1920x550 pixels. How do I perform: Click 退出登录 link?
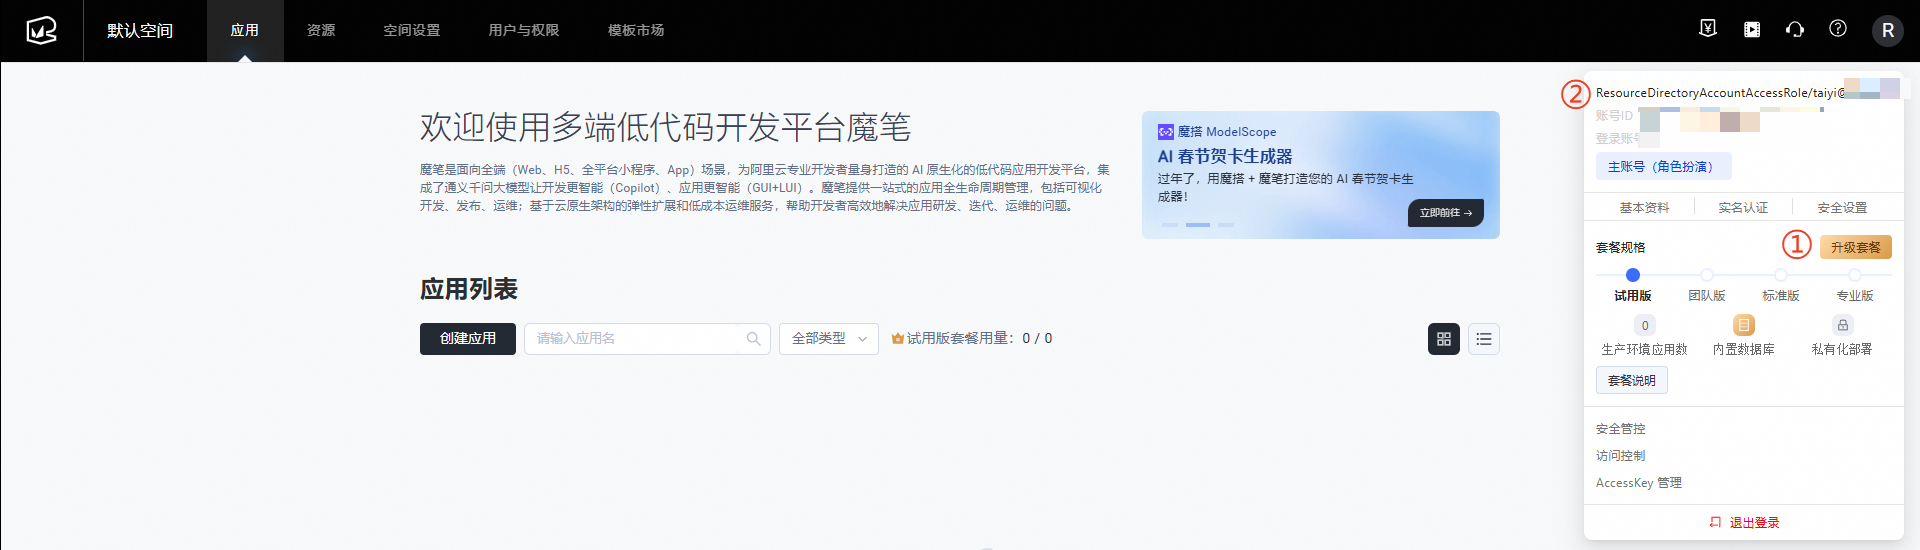coord(1755,523)
